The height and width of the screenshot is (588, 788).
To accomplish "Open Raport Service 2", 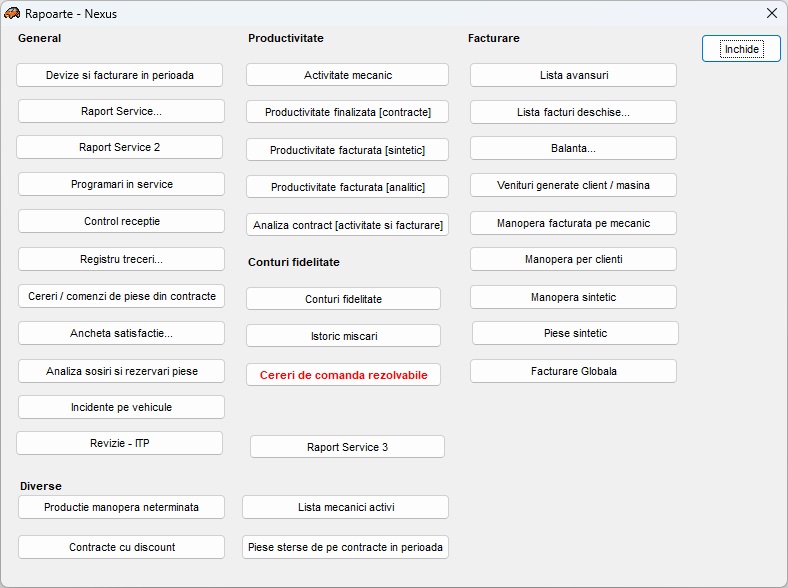I will coord(120,147).
